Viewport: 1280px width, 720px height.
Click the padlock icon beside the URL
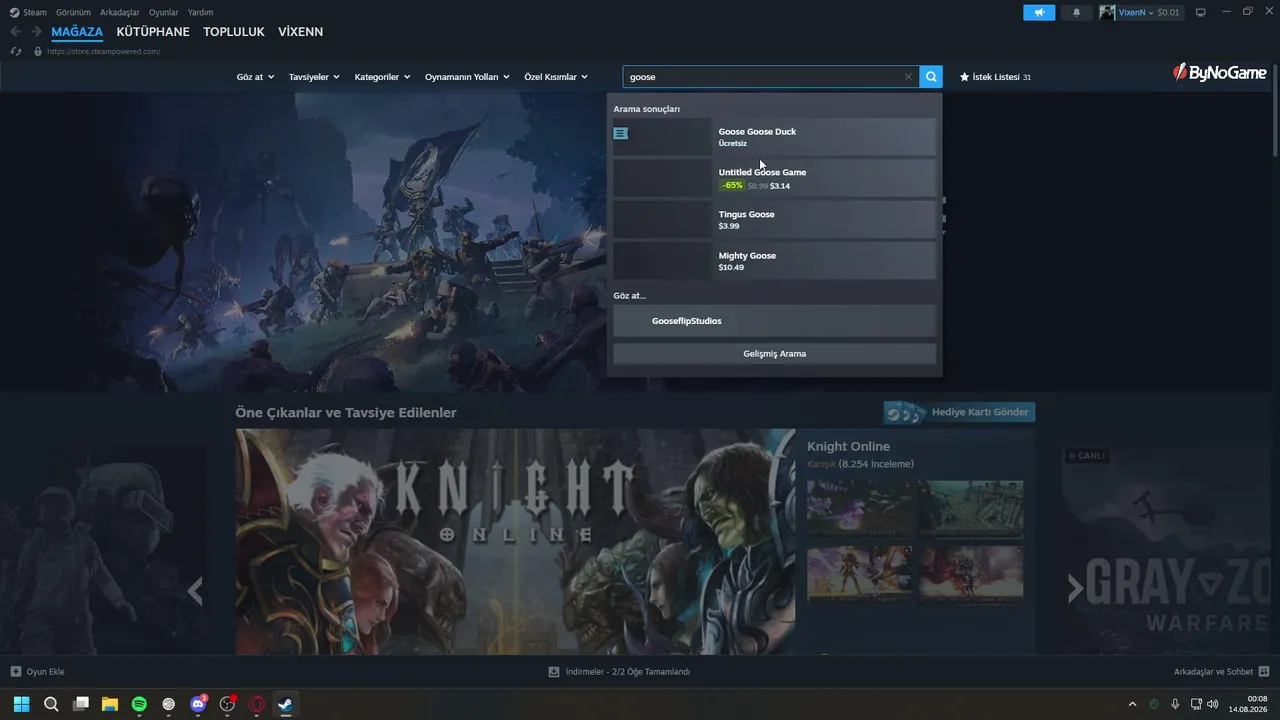tap(38, 51)
